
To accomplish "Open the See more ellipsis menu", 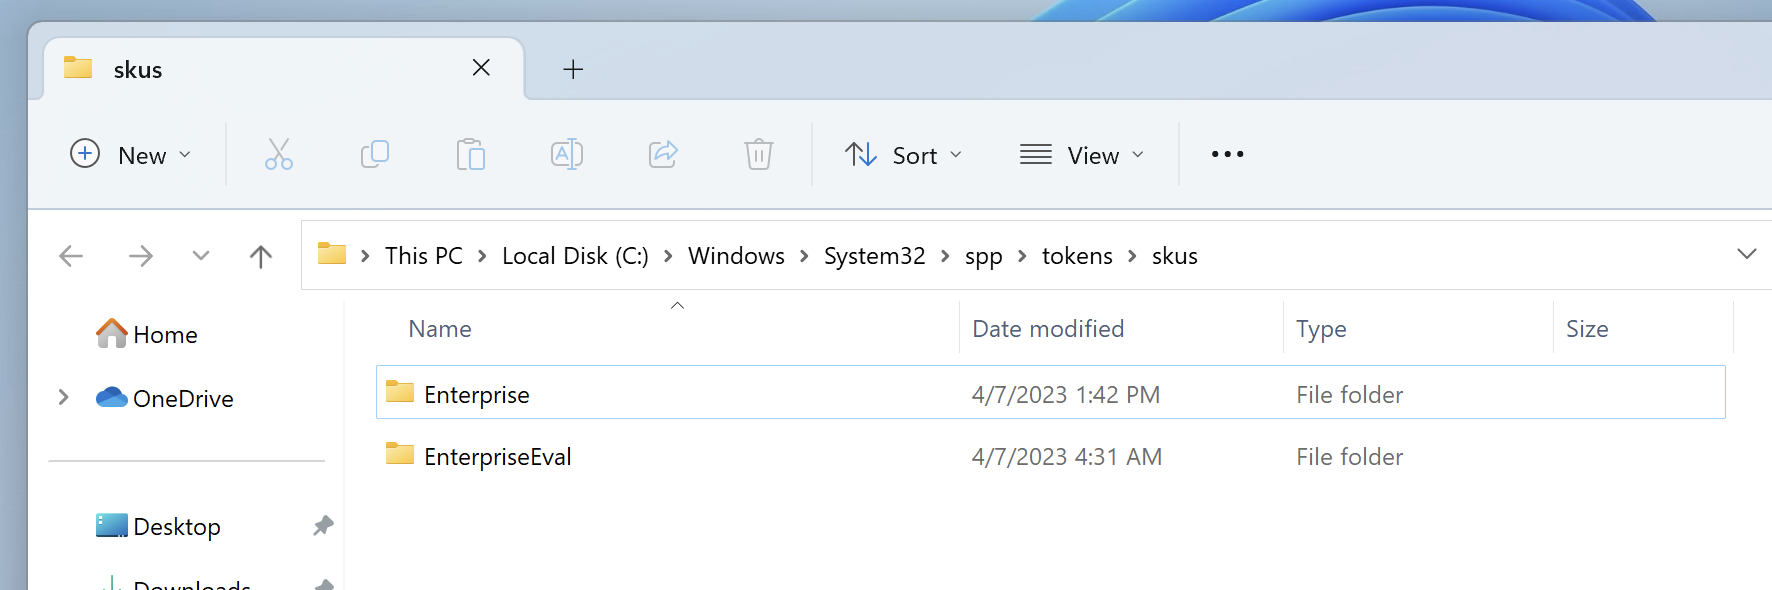I will point(1227,155).
